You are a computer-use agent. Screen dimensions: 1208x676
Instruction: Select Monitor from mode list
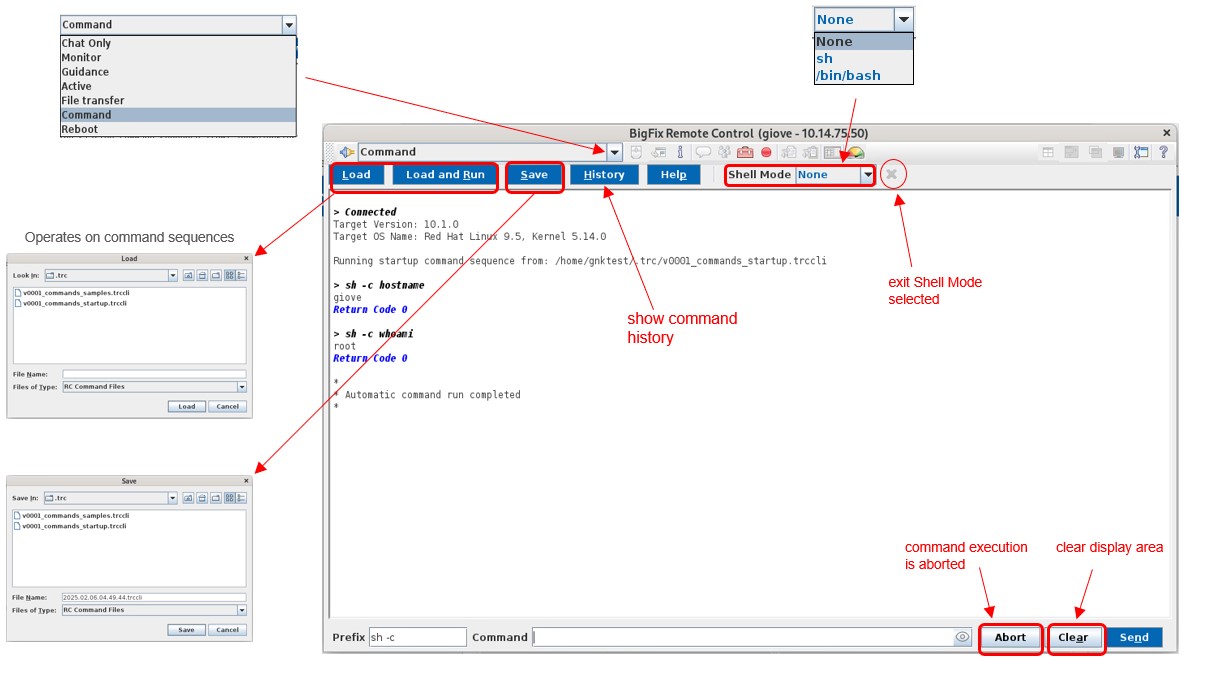click(178, 57)
